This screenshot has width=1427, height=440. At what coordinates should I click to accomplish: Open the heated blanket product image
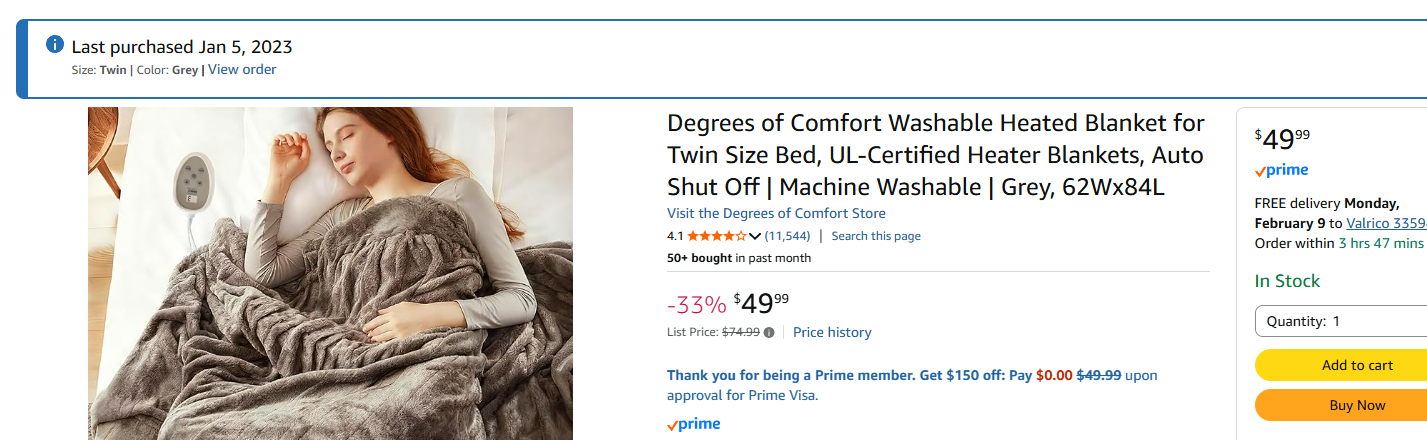point(330,273)
